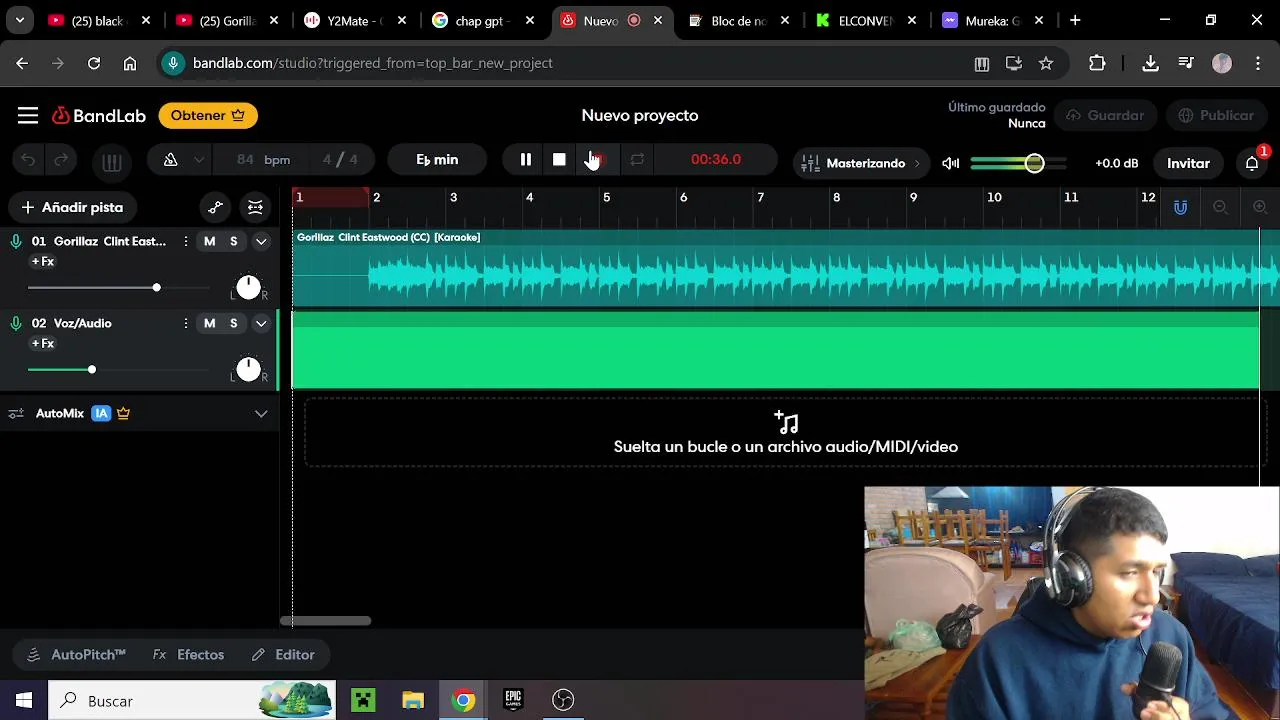Switch to the Y2Mate browser tab
1280x720 pixels.
pos(355,20)
